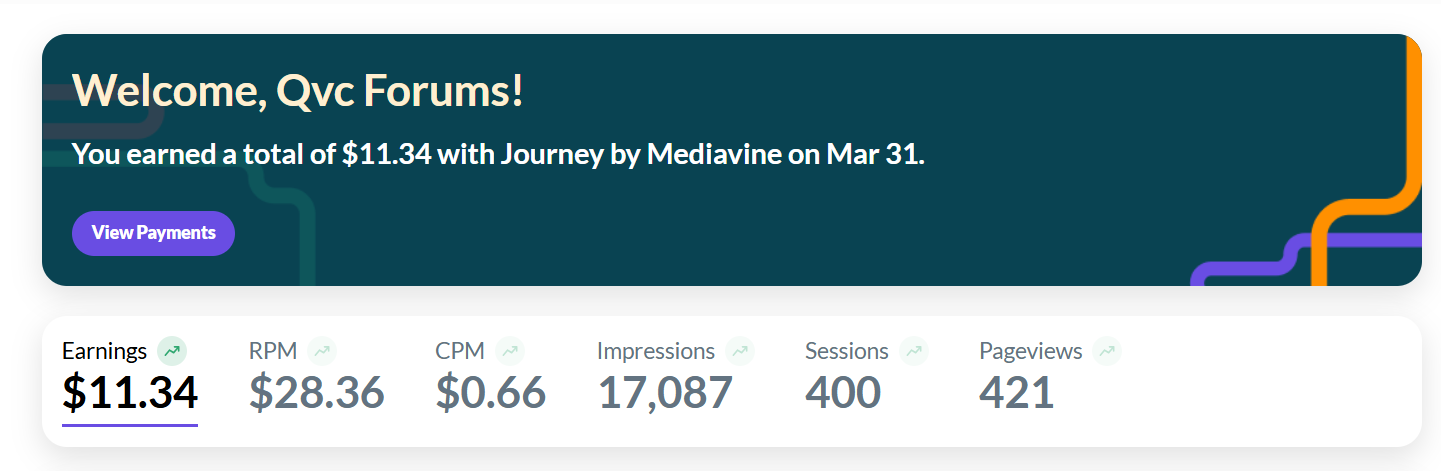Select the Impressions metric label

pos(655,351)
